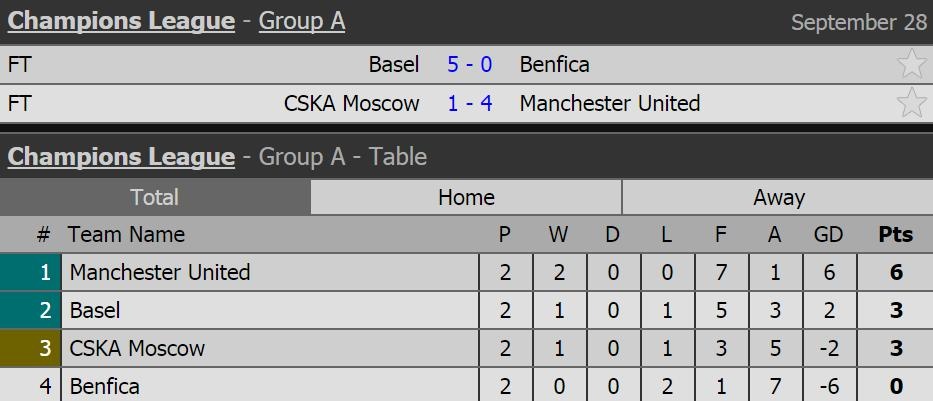
Task: Click the teal position 1 marker
Action: pyautogui.click(x=31, y=272)
